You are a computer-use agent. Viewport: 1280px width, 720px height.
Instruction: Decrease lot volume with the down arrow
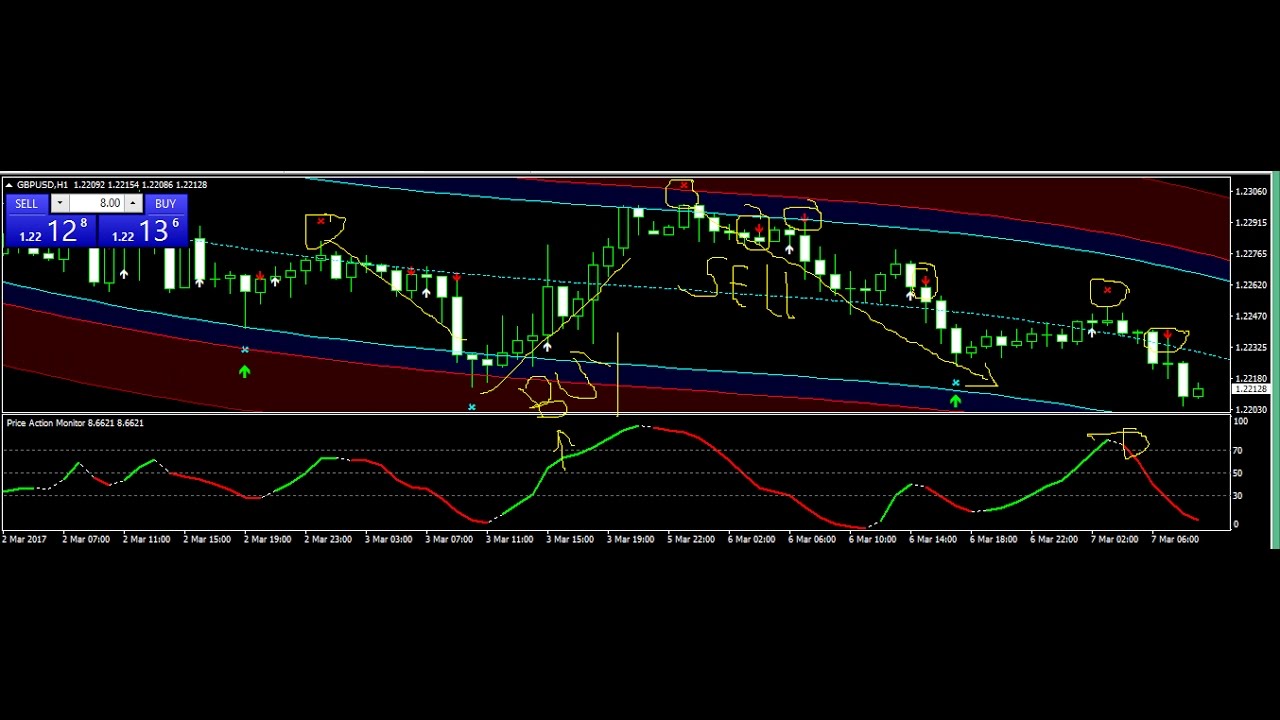pyautogui.click(x=60, y=204)
